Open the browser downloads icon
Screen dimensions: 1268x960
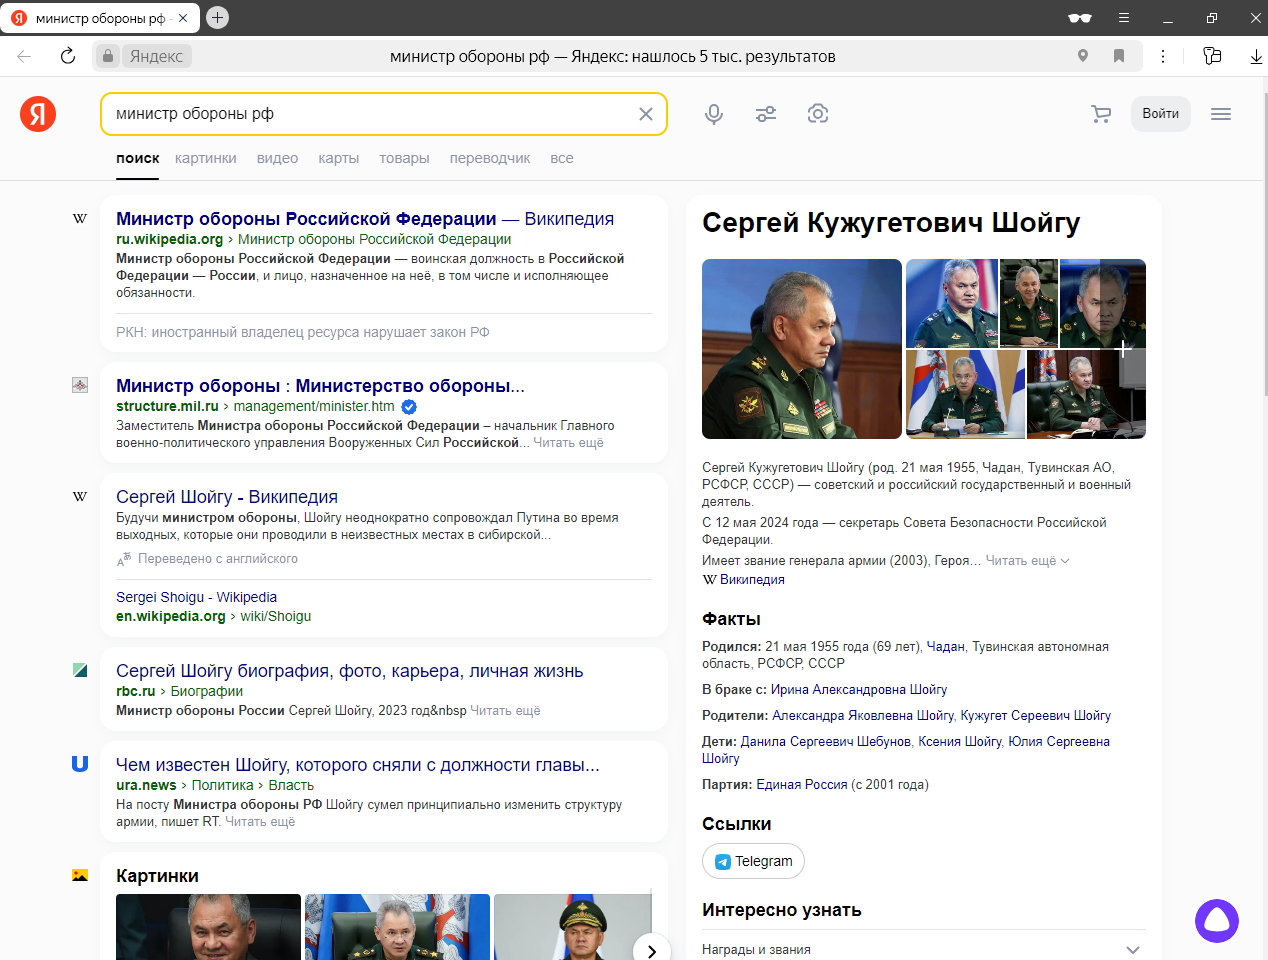click(x=1256, y=56)
